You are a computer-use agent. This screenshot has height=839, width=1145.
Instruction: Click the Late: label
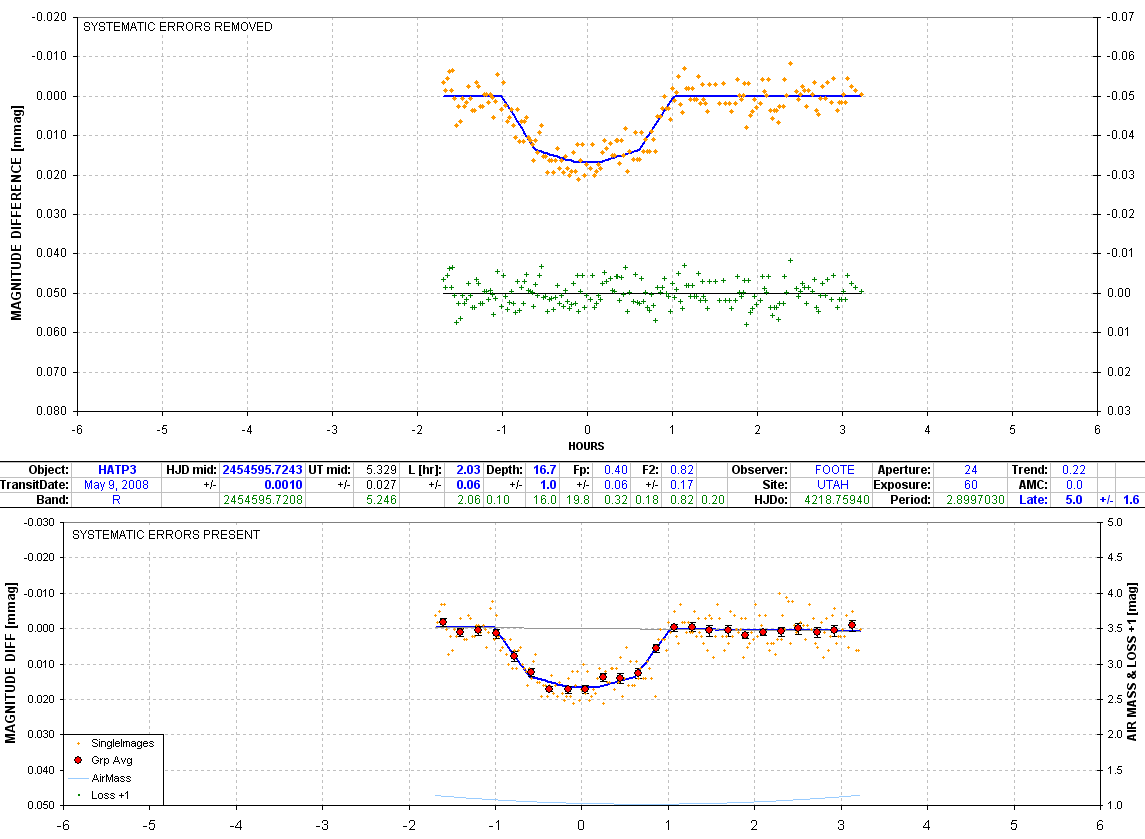(x=1033, y=499)
